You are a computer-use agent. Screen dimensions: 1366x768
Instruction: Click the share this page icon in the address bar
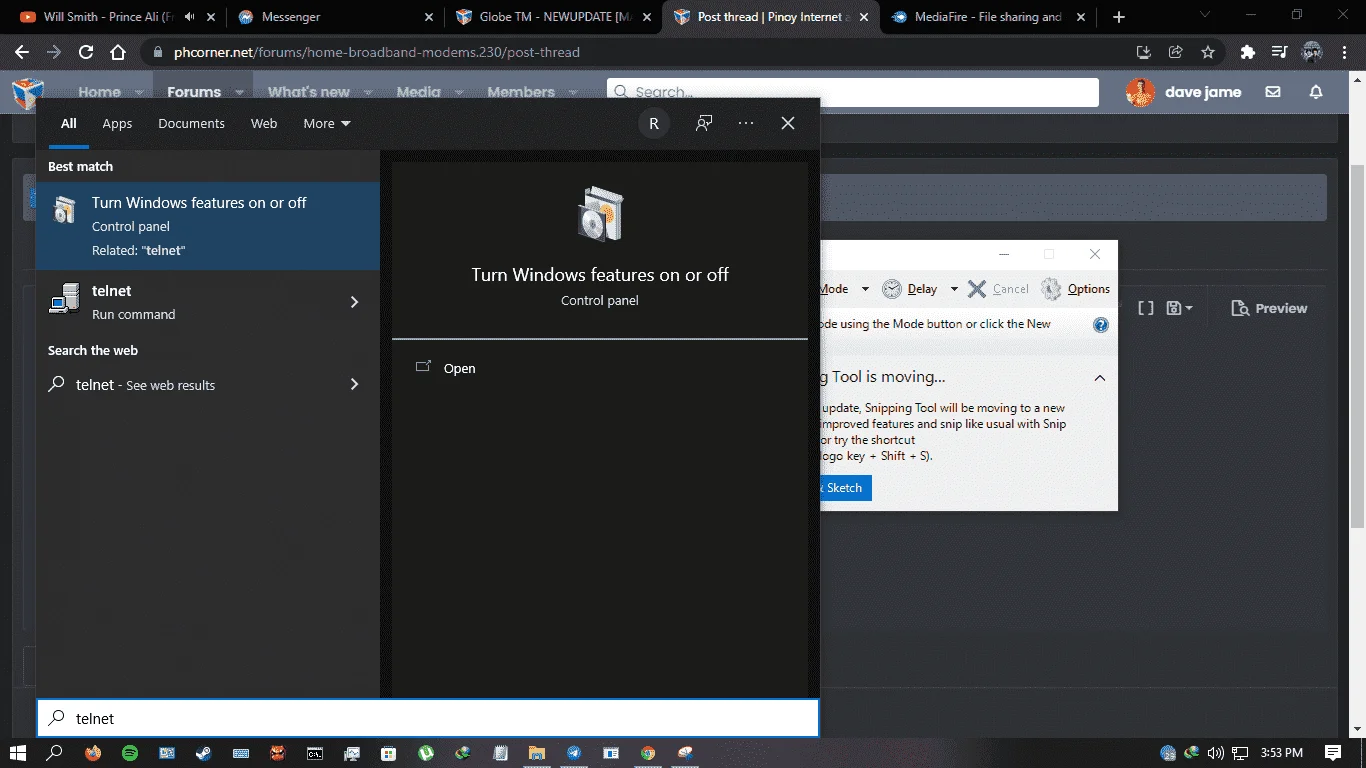tap(1176, 52)
